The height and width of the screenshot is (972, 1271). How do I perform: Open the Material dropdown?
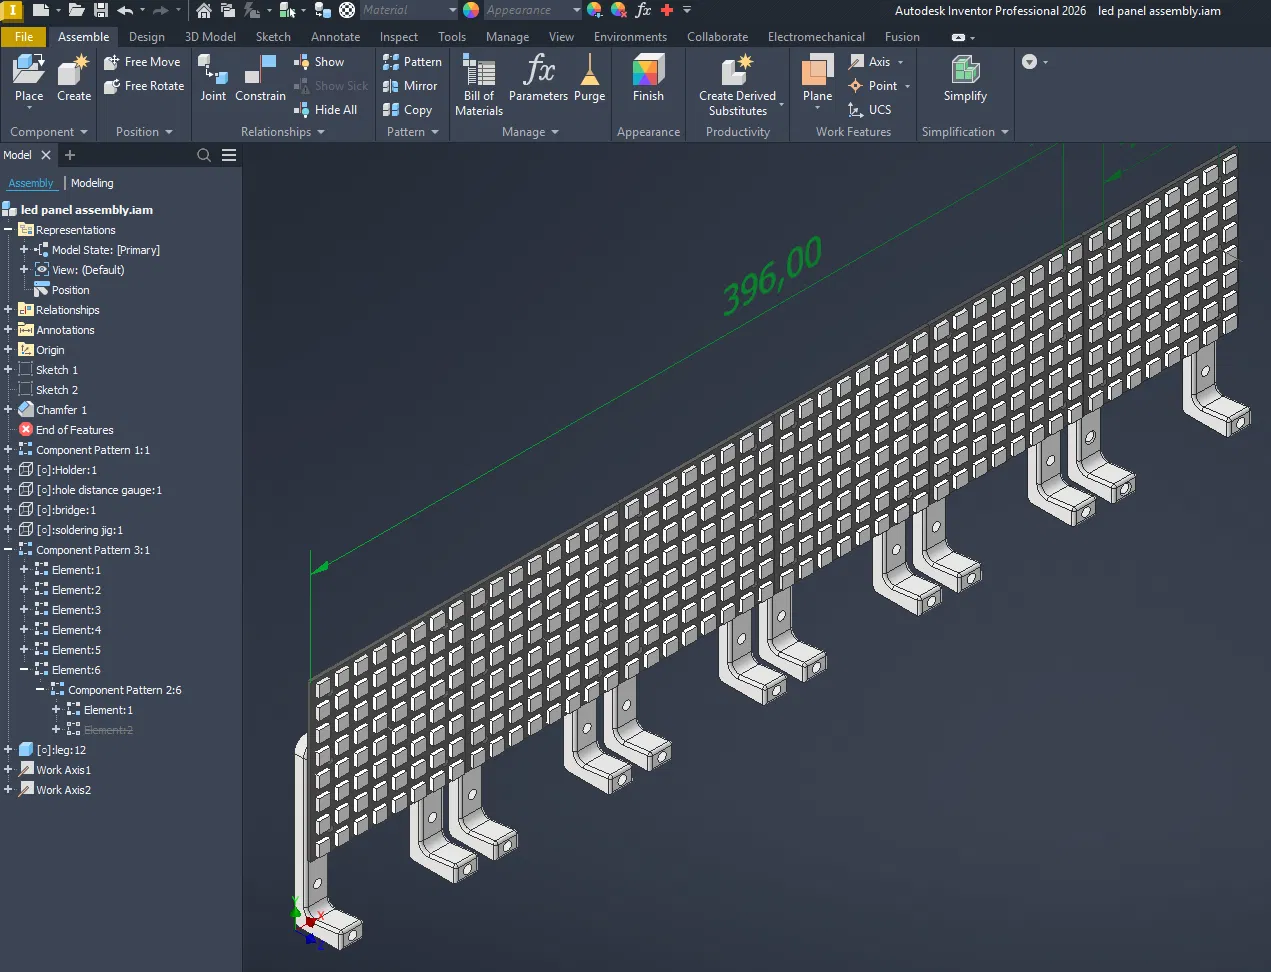[x=452, y=10]
